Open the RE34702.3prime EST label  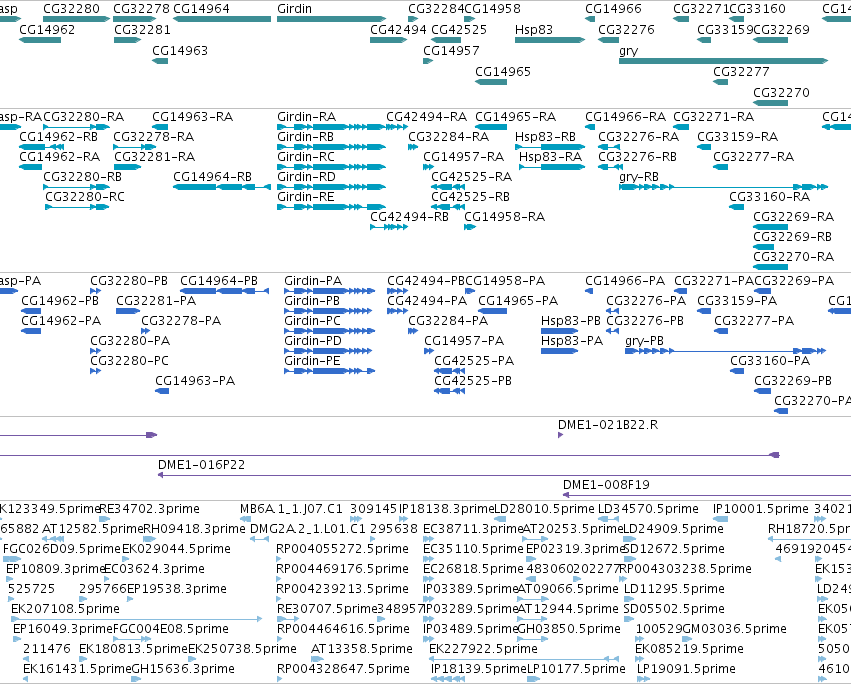150,509
